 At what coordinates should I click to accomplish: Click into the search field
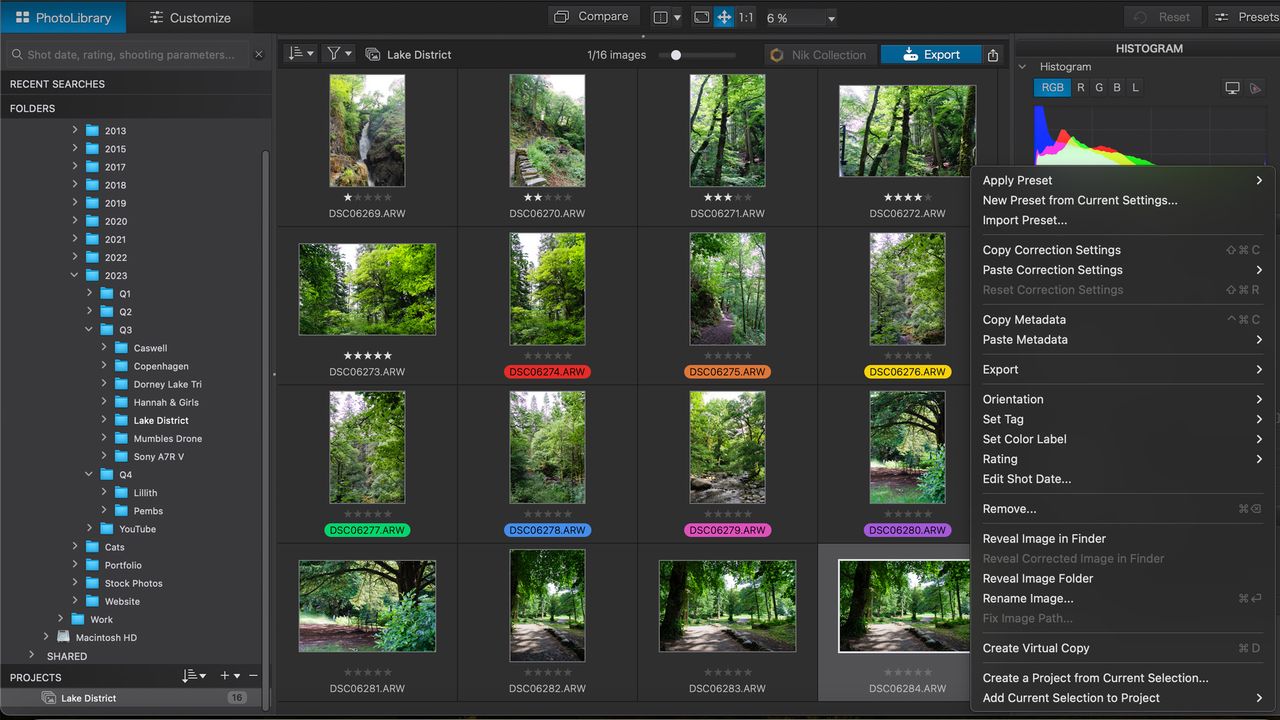click(x=130, y=55)
